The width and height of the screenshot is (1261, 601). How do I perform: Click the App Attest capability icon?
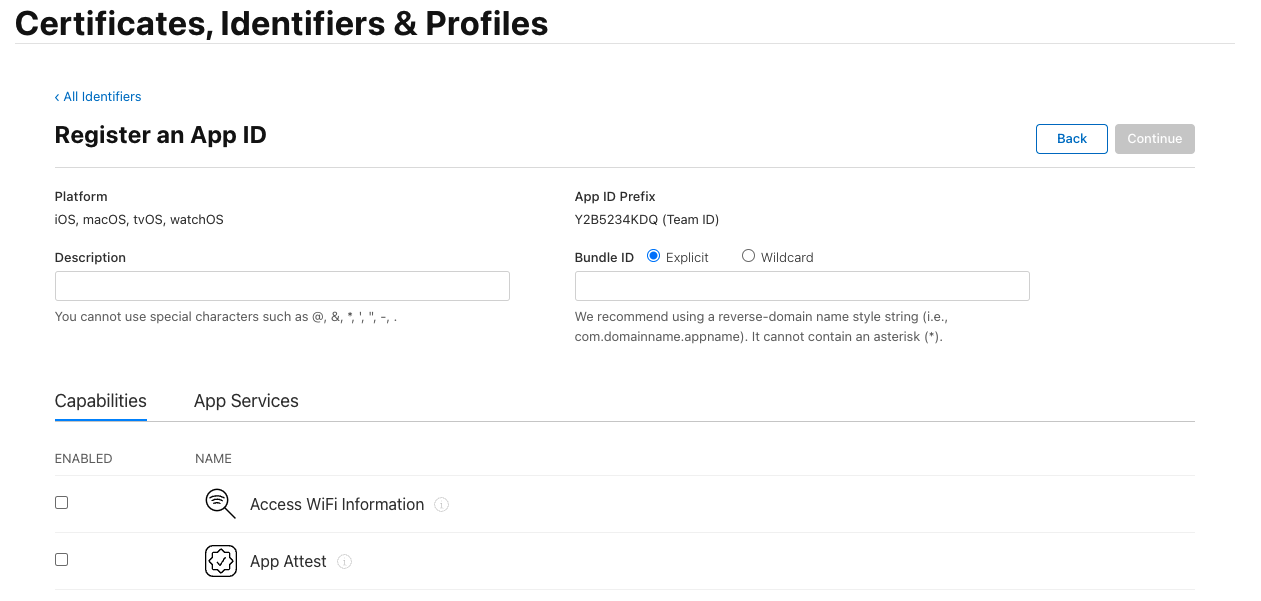click(x=220, y=560)
